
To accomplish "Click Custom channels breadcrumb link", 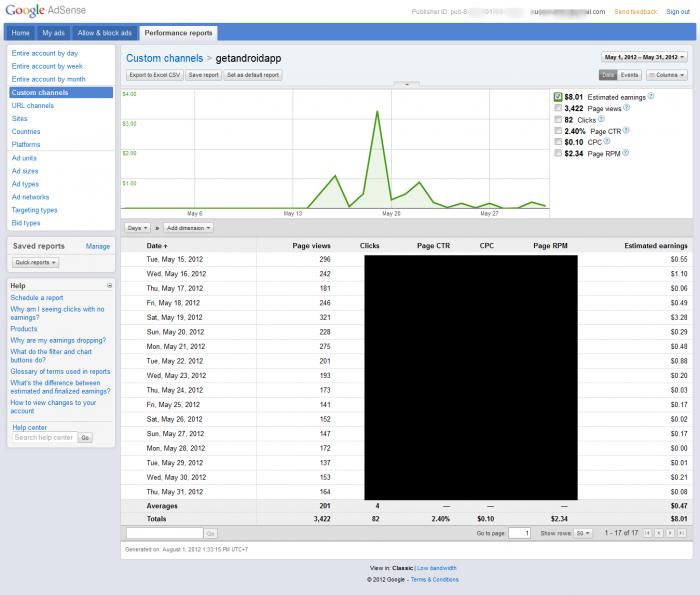I will point(164,58).
